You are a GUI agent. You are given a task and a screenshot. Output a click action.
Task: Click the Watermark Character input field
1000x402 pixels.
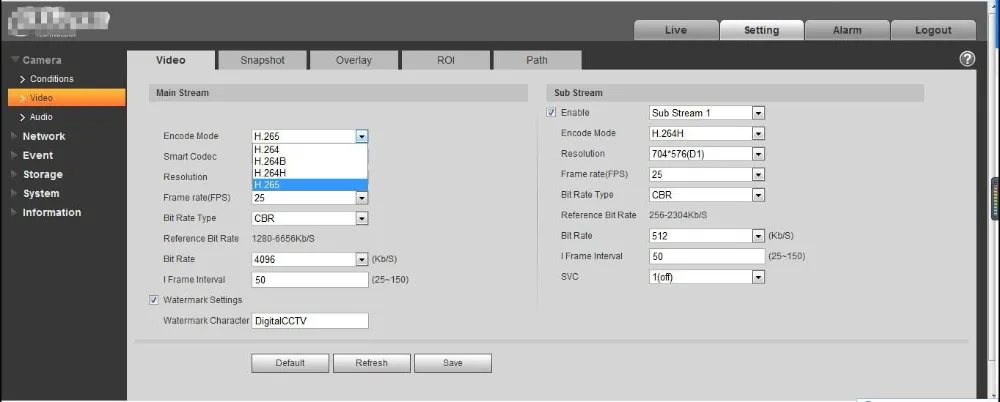click(x=310, y=320)
